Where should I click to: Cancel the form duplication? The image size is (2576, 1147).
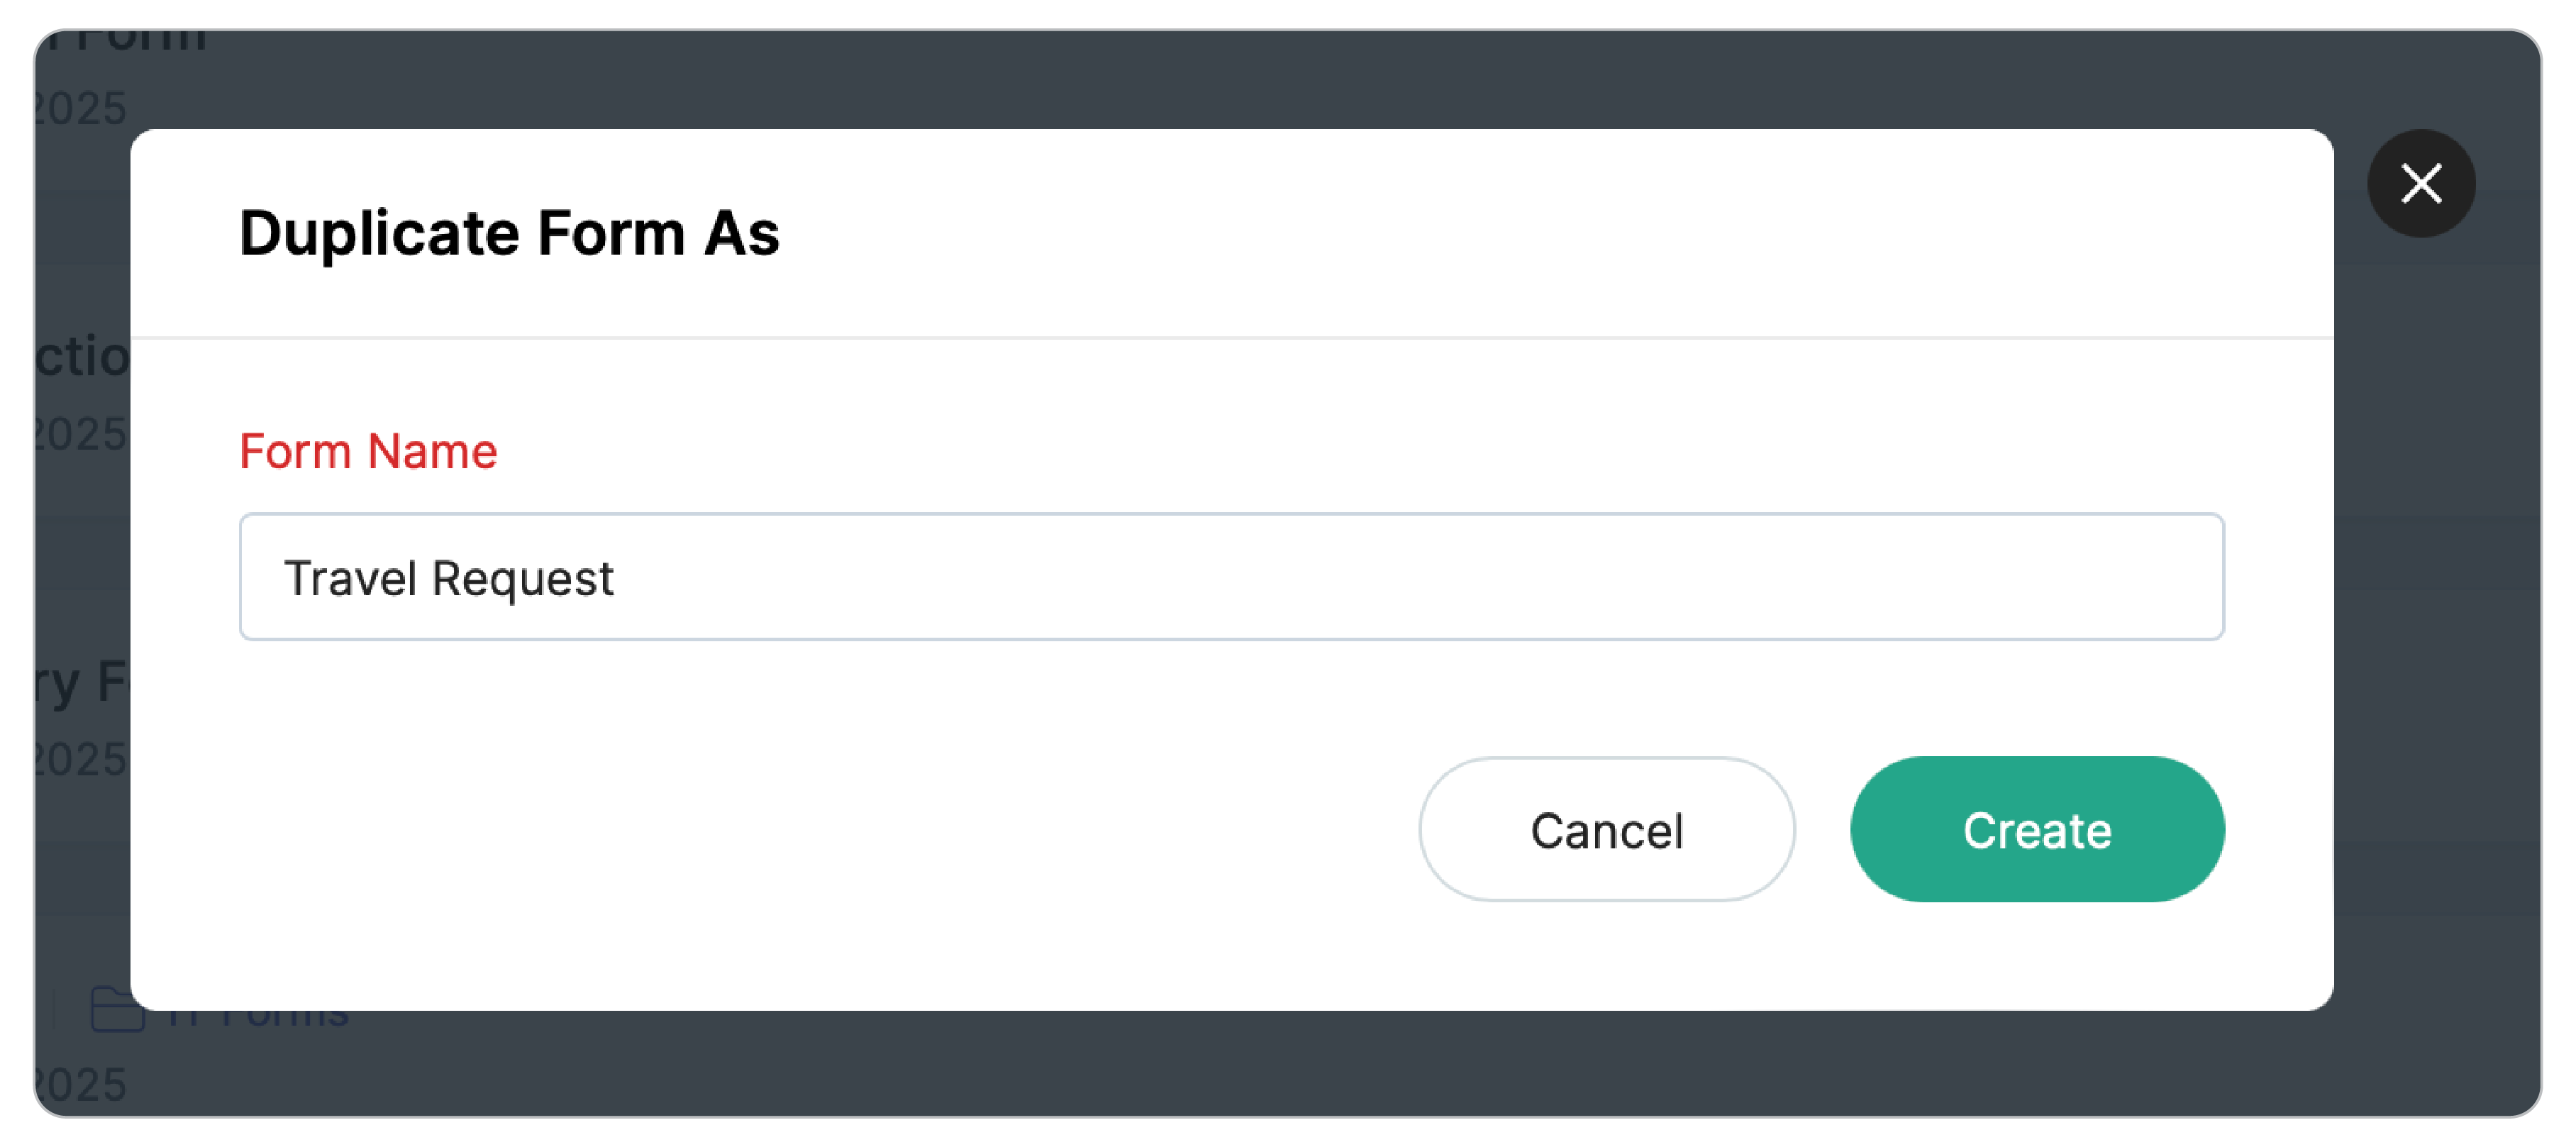pyautogui.click(x=1606, y=829)
